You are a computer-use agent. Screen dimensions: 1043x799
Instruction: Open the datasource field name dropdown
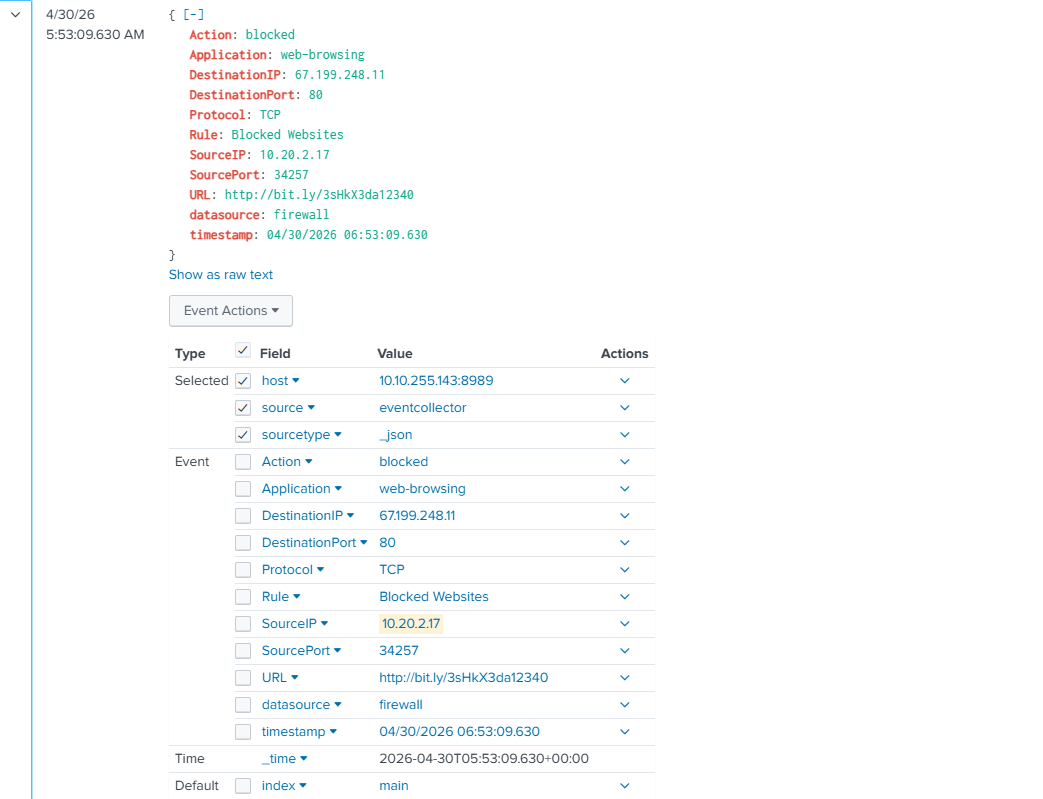pyautogui.click(x=301, y=705)
